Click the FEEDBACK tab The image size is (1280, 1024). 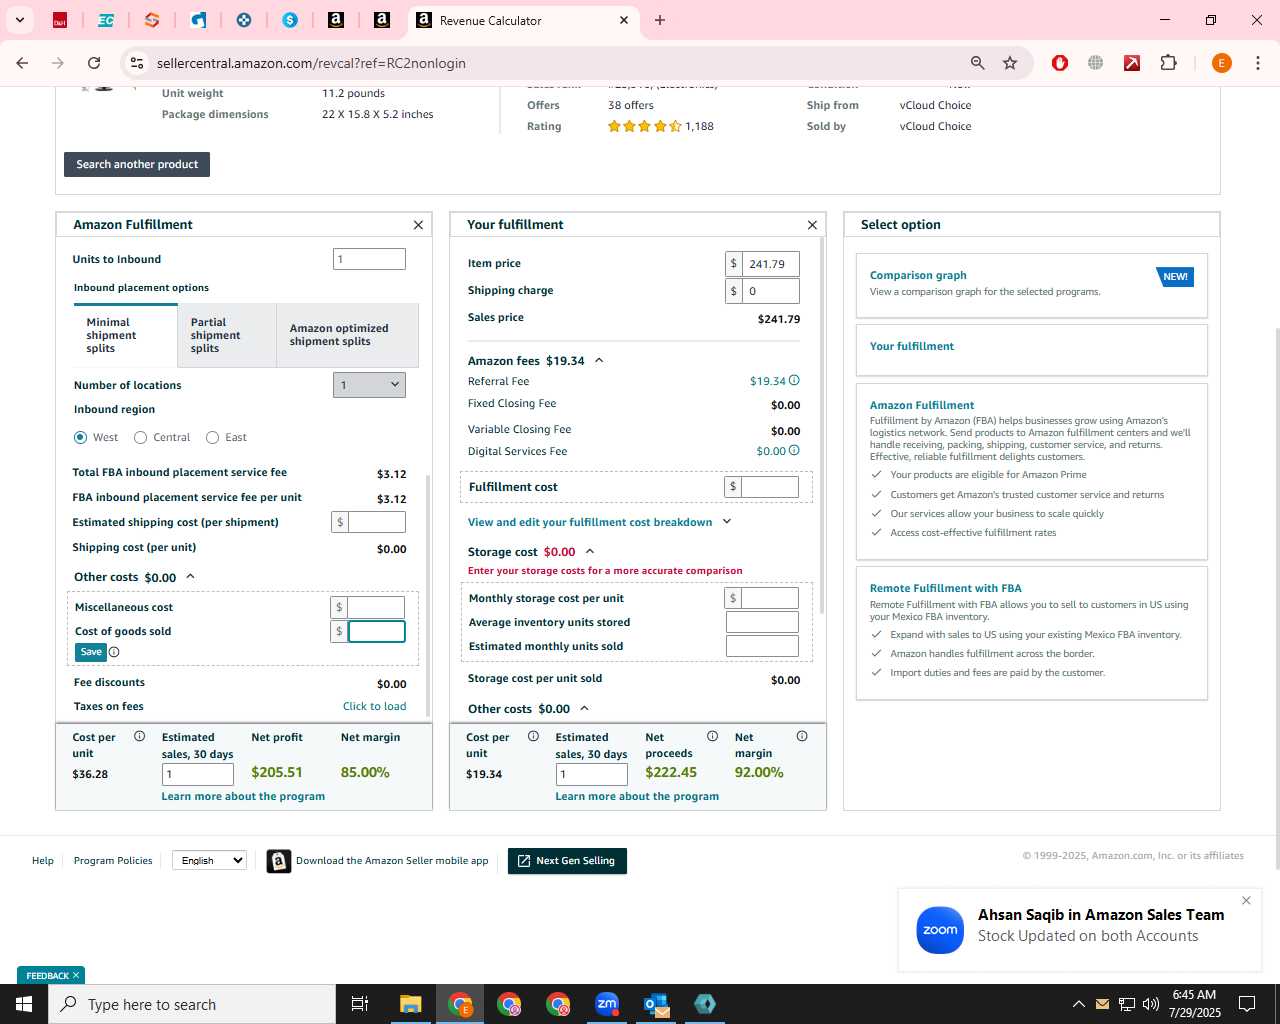pyautogui.click(x=51, y=975)
